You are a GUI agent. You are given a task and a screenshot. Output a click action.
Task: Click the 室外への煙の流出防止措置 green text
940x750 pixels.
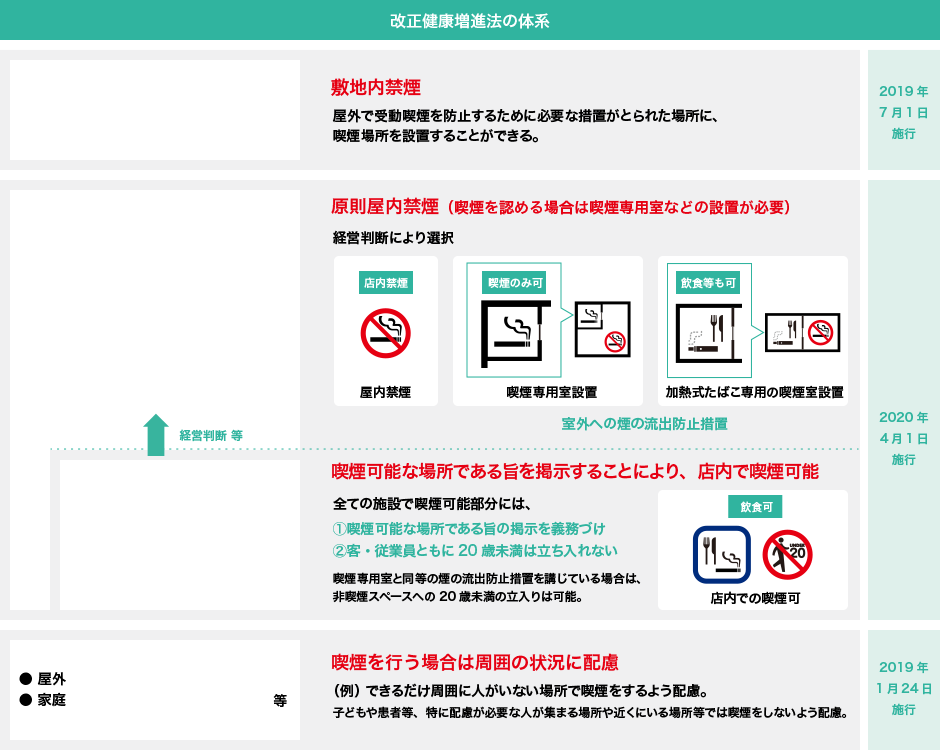coord(644,424)
